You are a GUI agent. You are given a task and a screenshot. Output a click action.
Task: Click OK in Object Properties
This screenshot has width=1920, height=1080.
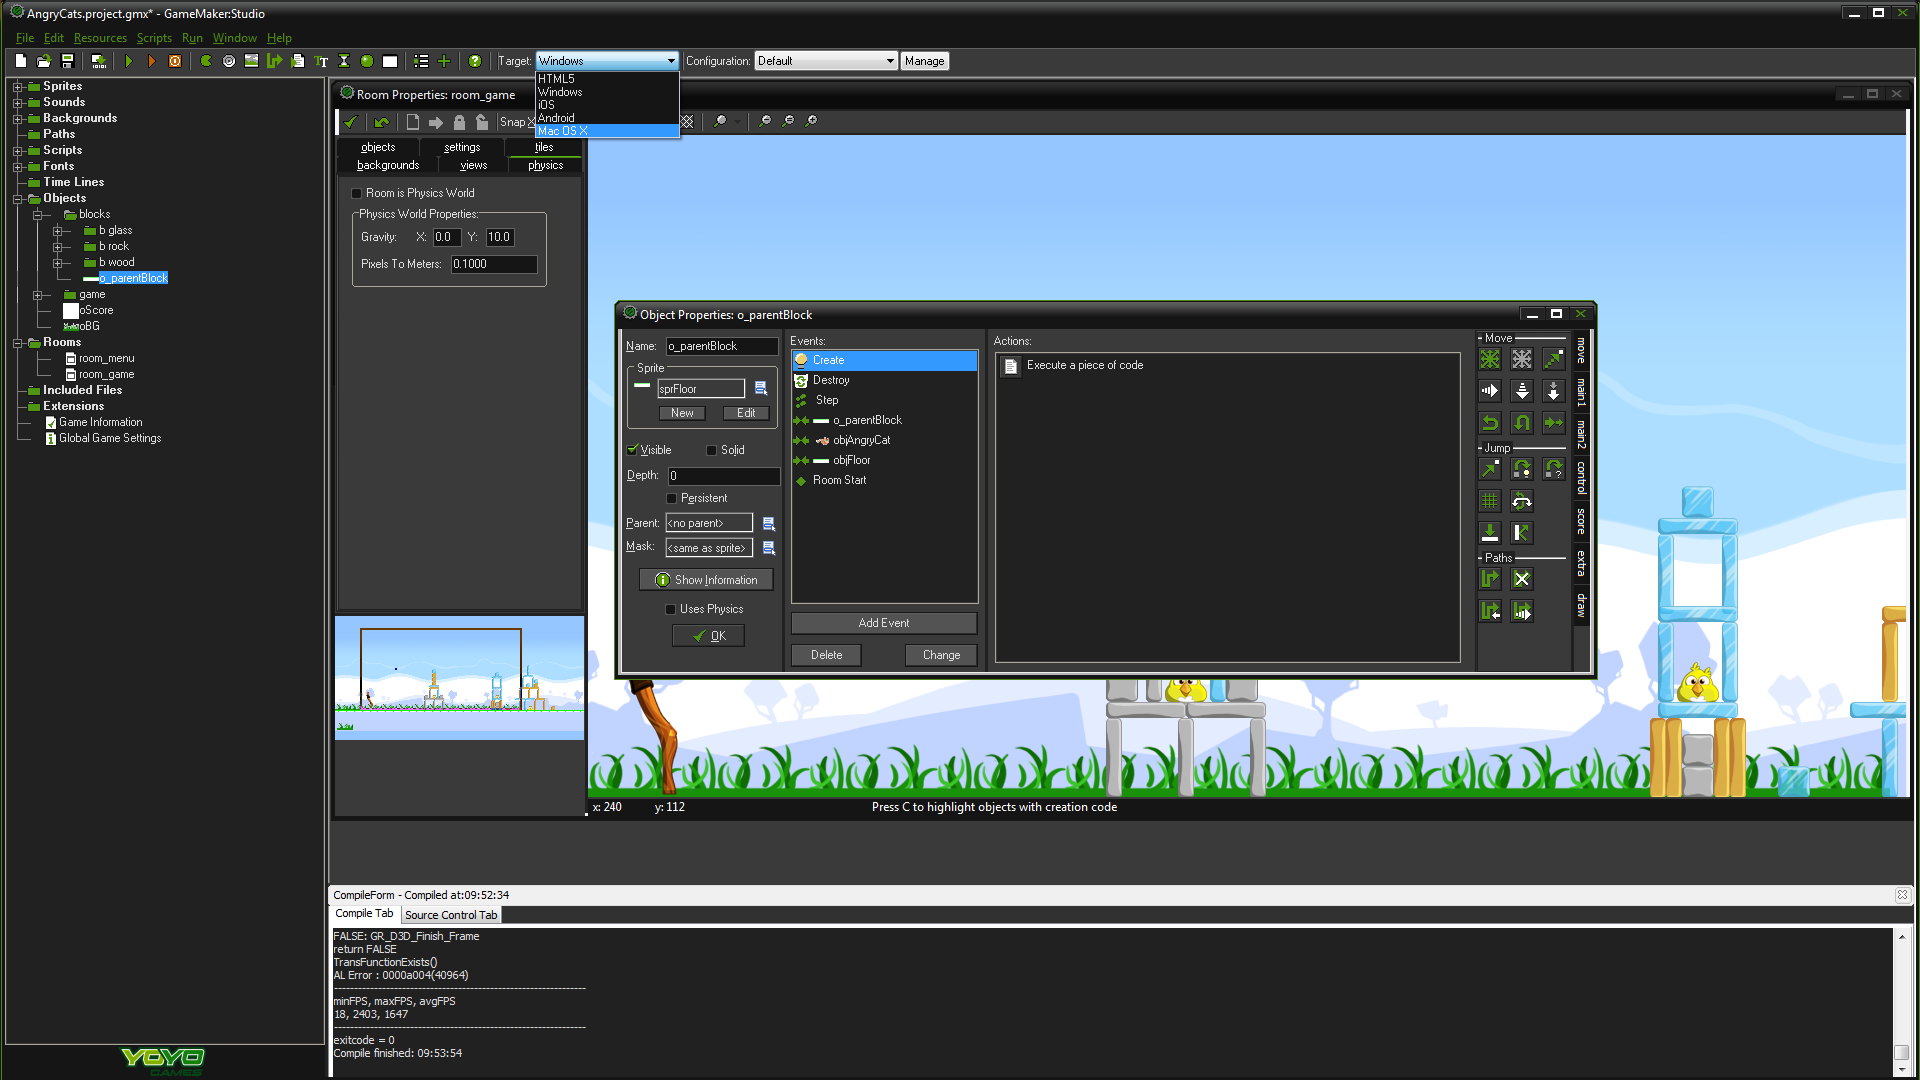[708, 636]
